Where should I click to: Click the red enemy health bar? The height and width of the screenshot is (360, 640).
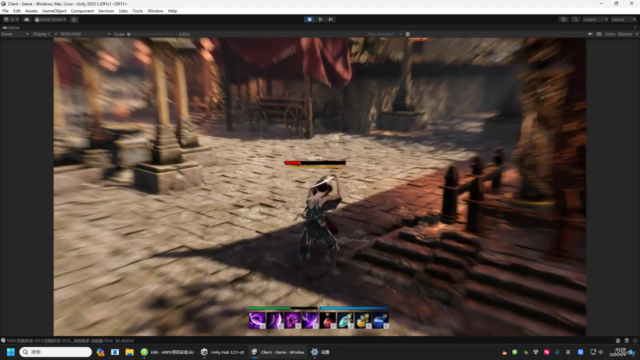315,163
